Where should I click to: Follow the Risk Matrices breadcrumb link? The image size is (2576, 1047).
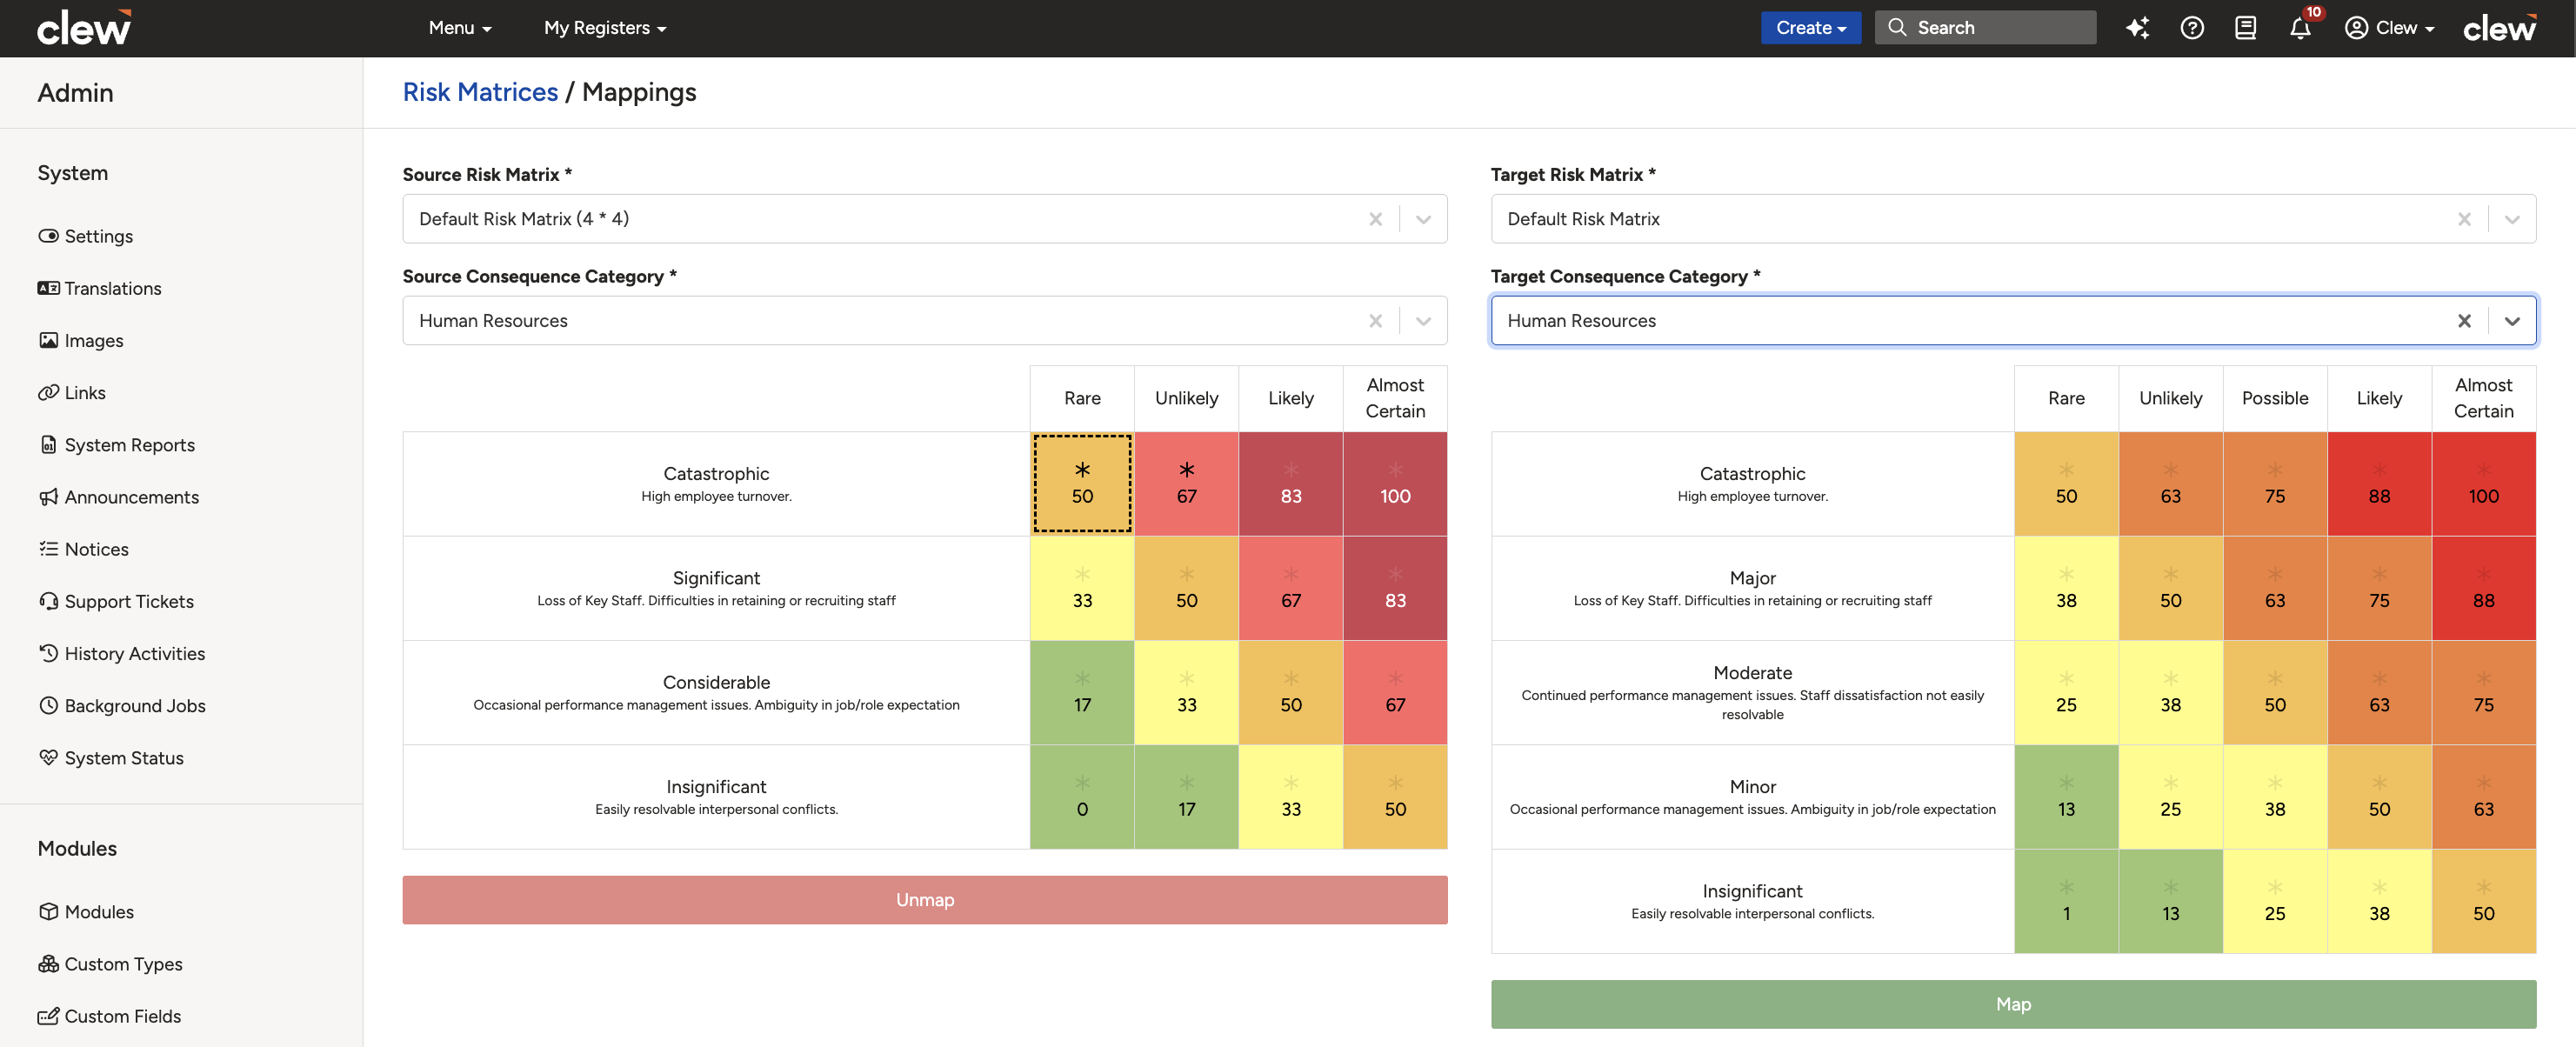click(x=480, y=92)
